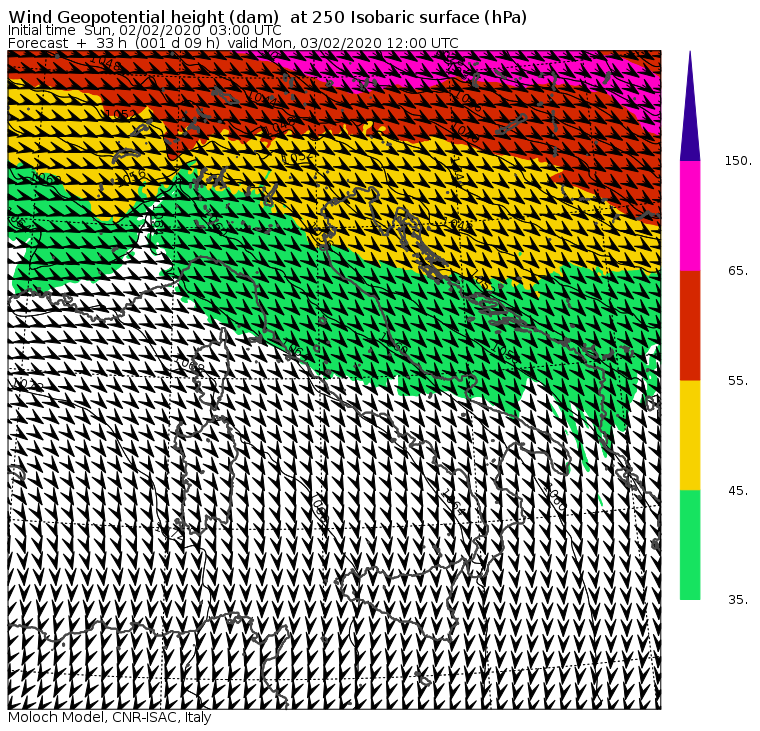The width and height of the screenshot is (760, 731).
Task: Click the 'Moloch Model, CNR-ISAC, Italy' credit
Action: pos(110,717)
